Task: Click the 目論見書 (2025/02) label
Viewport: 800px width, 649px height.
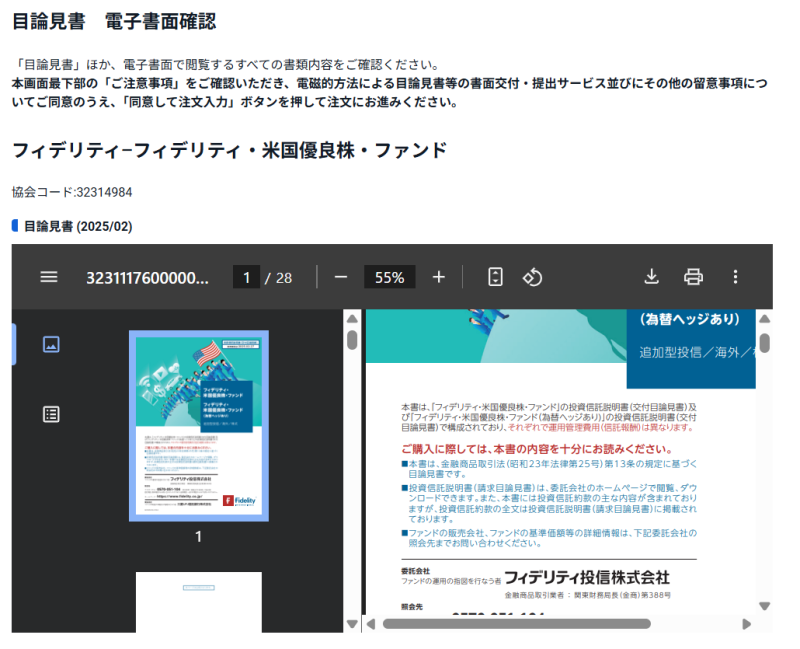Action: click(x=78, y=226)
